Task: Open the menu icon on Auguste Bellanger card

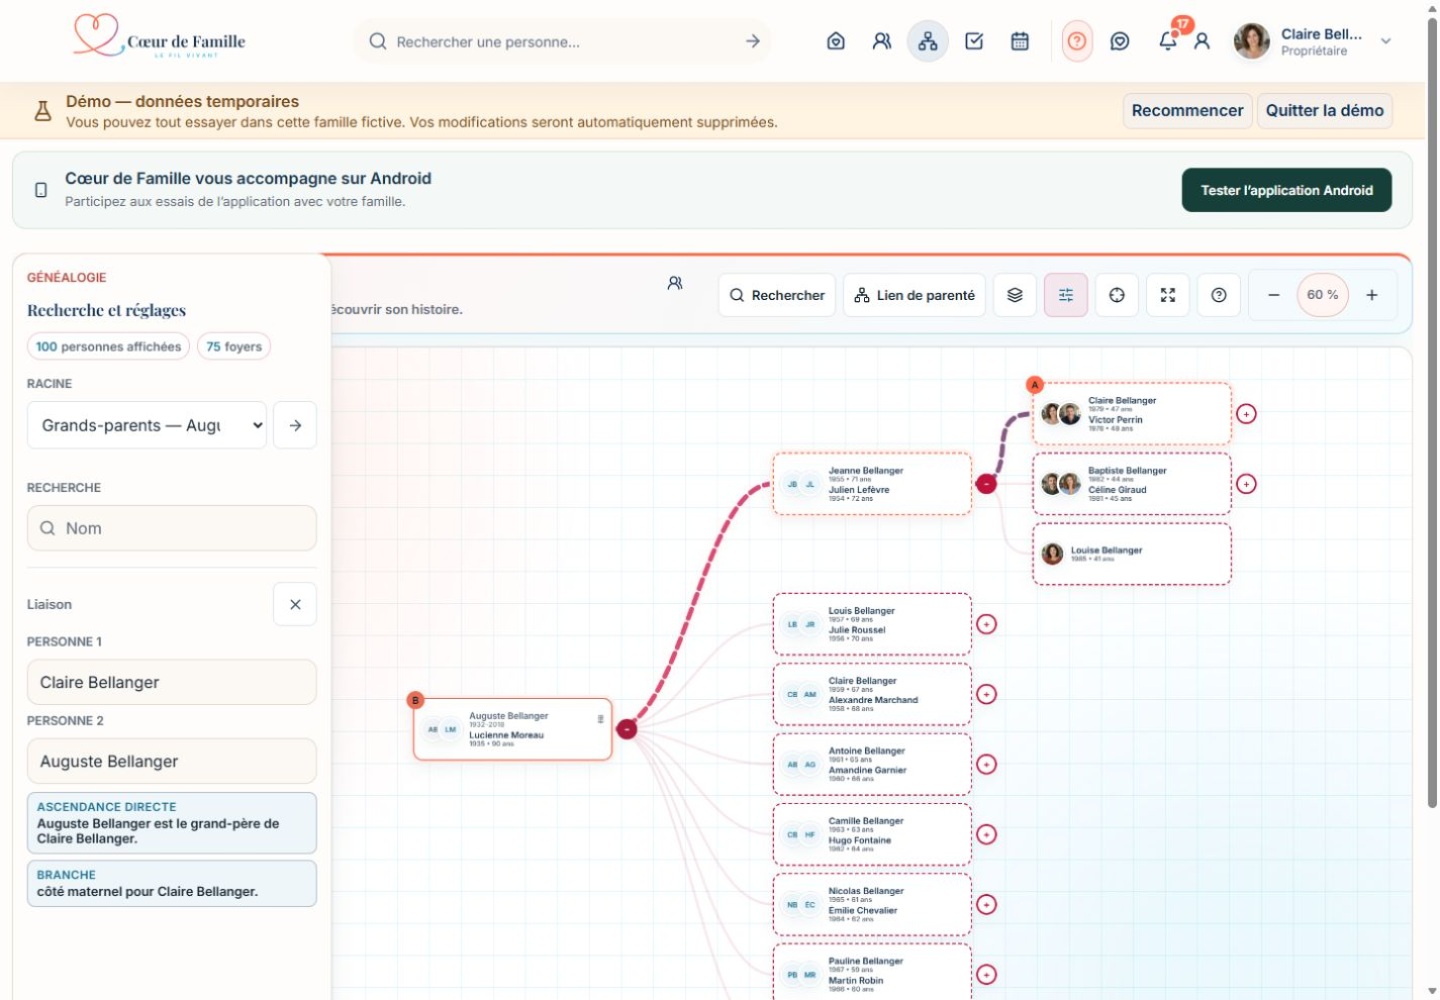Action: (x=600, y=720)
